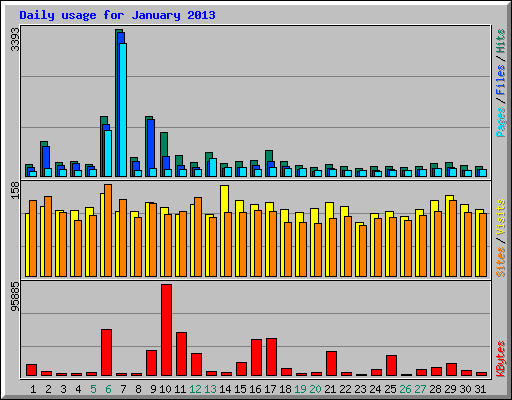Select the red KBytes bar for day 11
512x400 pixels.
(x=181, y=354)
